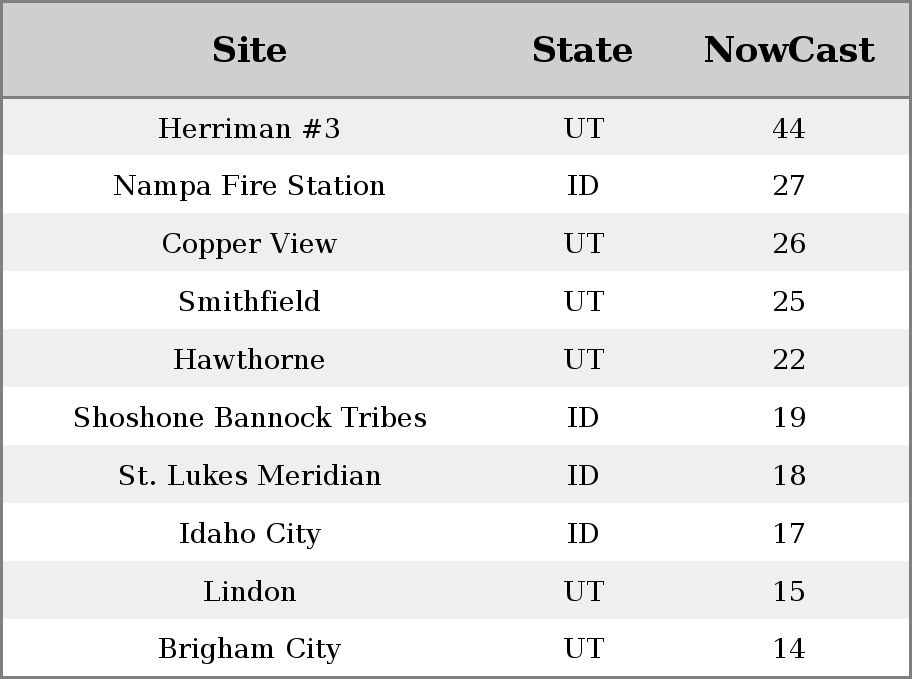Select the Herriman #3 site name
Image resolution: width=912 pixels, height=679 pixels.
[249, 128]
